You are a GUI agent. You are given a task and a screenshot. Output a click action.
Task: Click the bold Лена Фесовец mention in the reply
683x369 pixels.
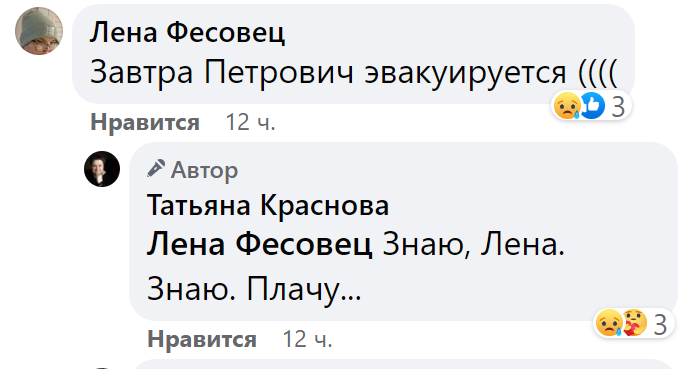(260, 244)
